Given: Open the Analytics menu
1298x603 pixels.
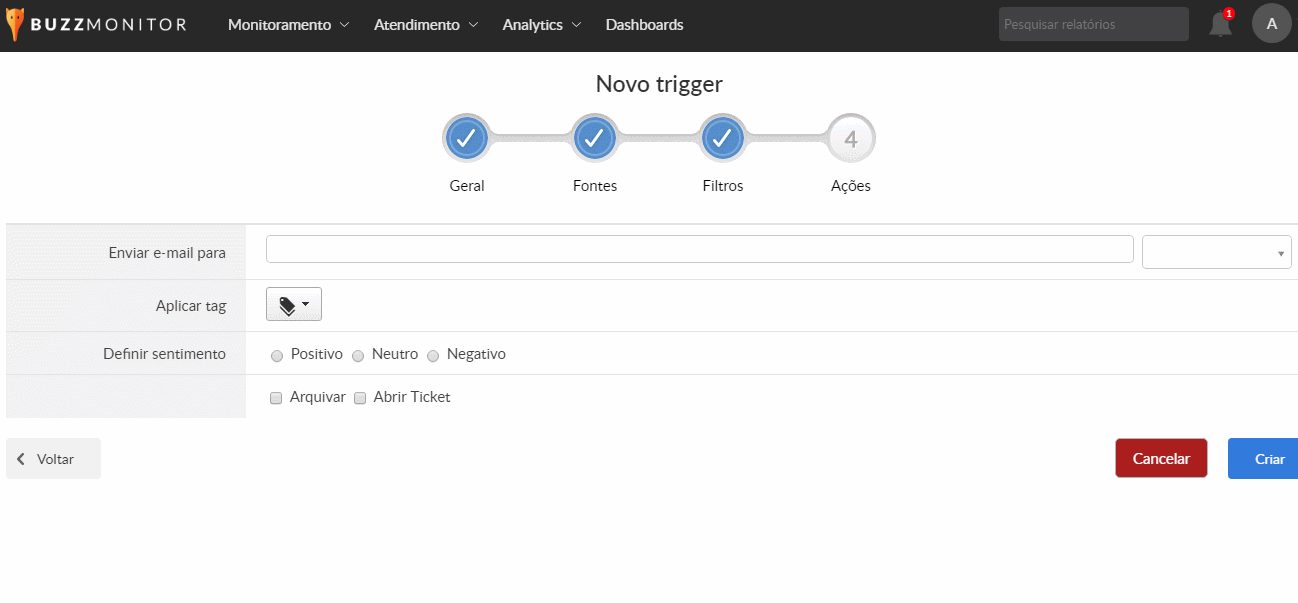Looking at the screenshot, I should 542,25.
